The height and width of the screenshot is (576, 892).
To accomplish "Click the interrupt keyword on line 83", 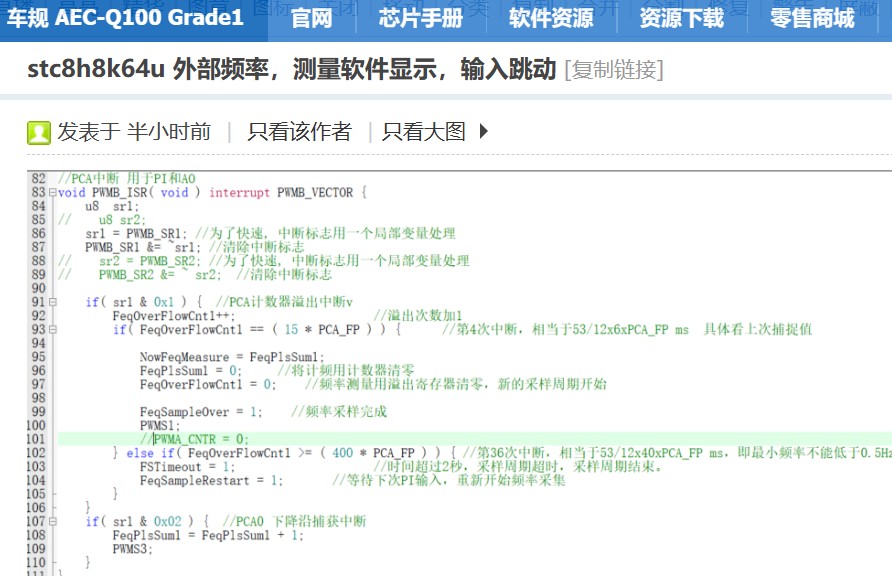I will pyautogui.click(x=239, y=193).
